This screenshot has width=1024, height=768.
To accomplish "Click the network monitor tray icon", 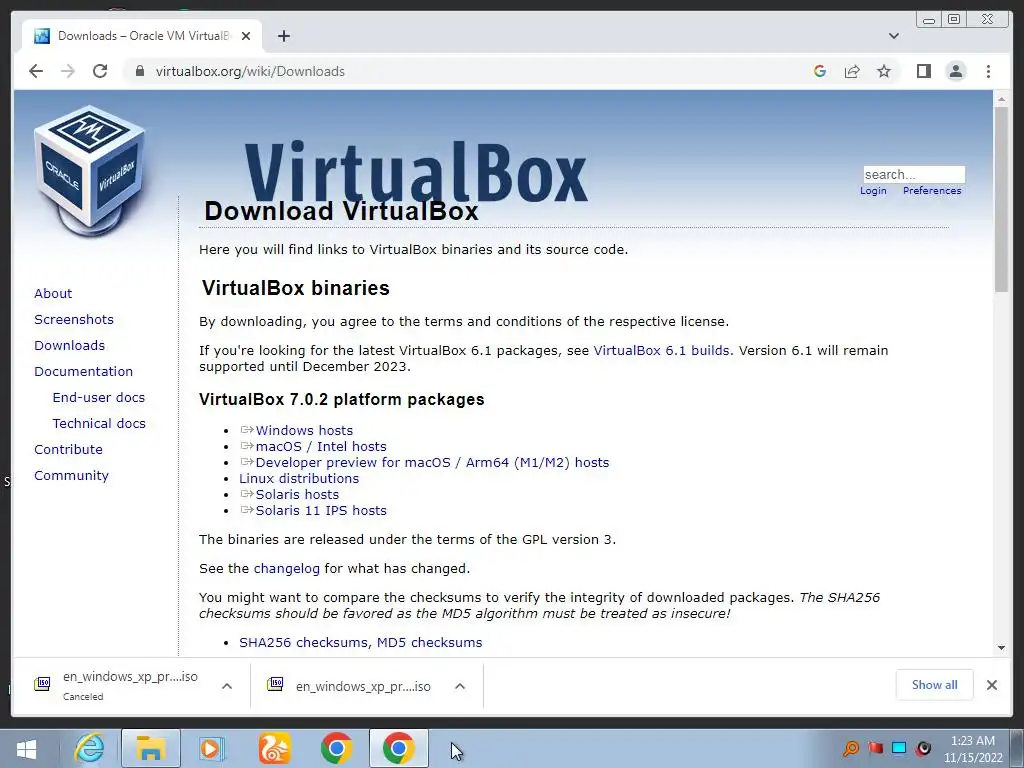I will pyautogui.click(x=899, y=748).
